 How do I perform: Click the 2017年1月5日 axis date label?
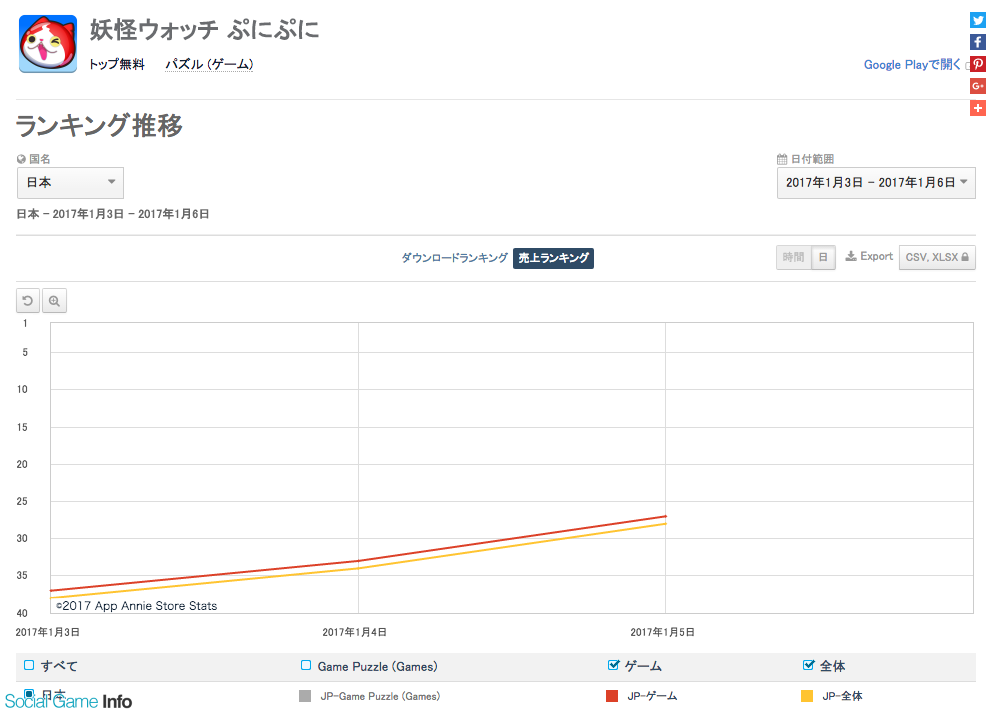(x=662, y=632)
